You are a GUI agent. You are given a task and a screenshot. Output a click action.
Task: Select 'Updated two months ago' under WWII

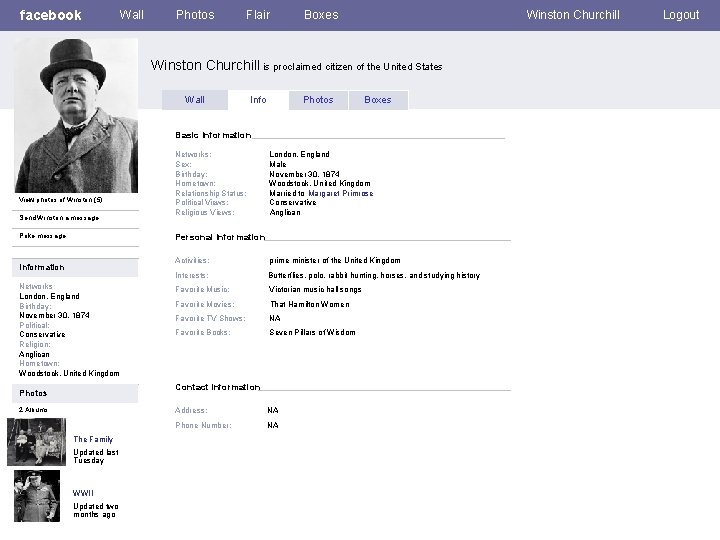(96, 511)
